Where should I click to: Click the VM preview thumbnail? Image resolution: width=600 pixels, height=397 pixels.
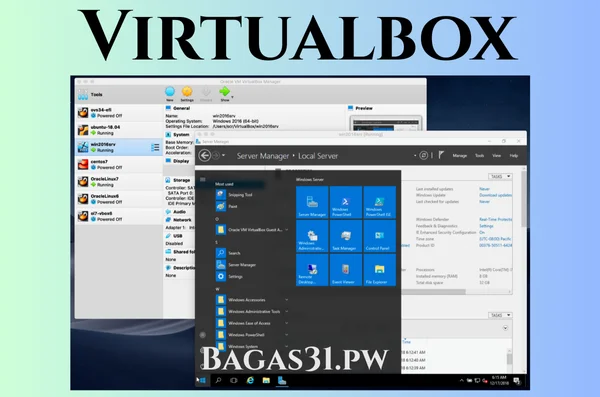[x=386, y=124]
